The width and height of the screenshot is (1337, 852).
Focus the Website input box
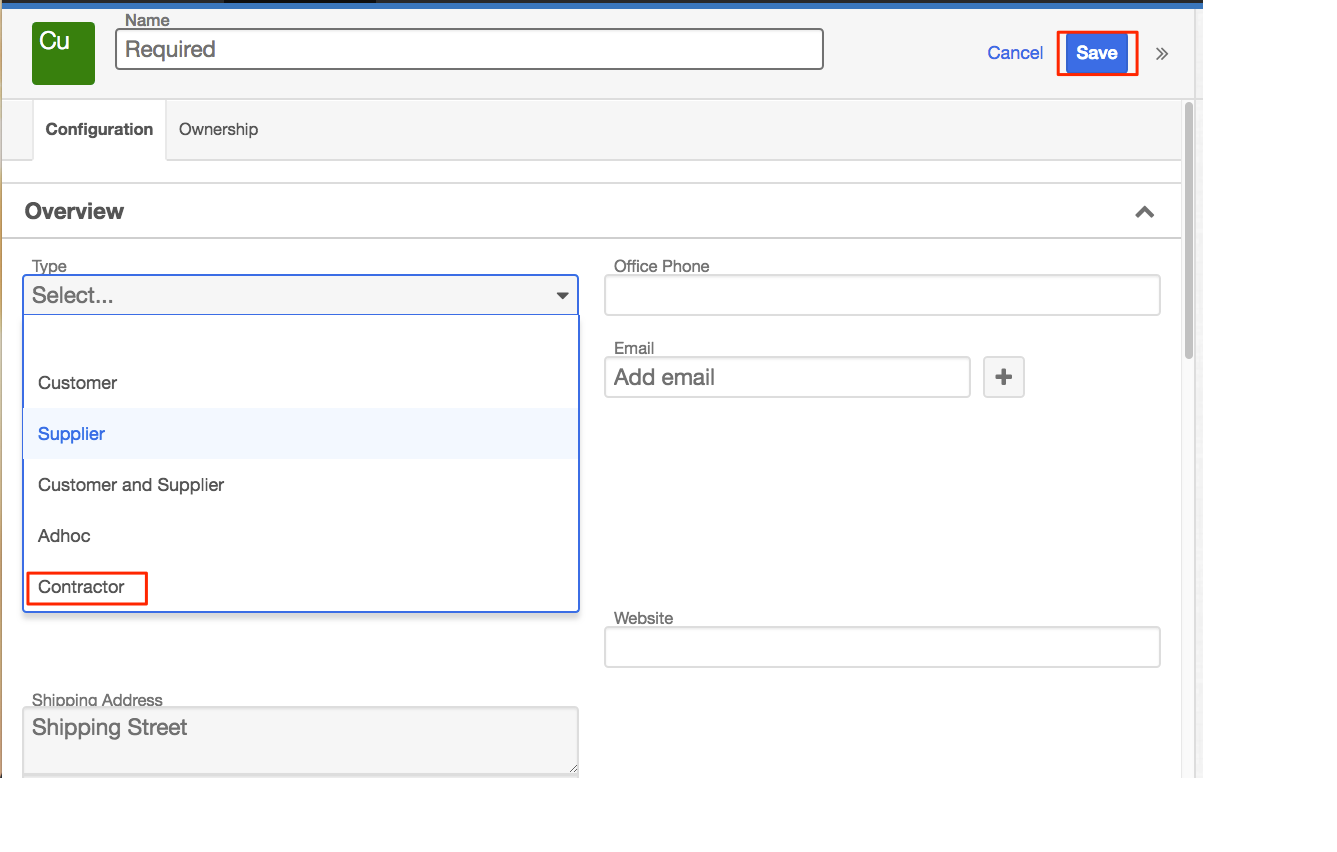882,647
